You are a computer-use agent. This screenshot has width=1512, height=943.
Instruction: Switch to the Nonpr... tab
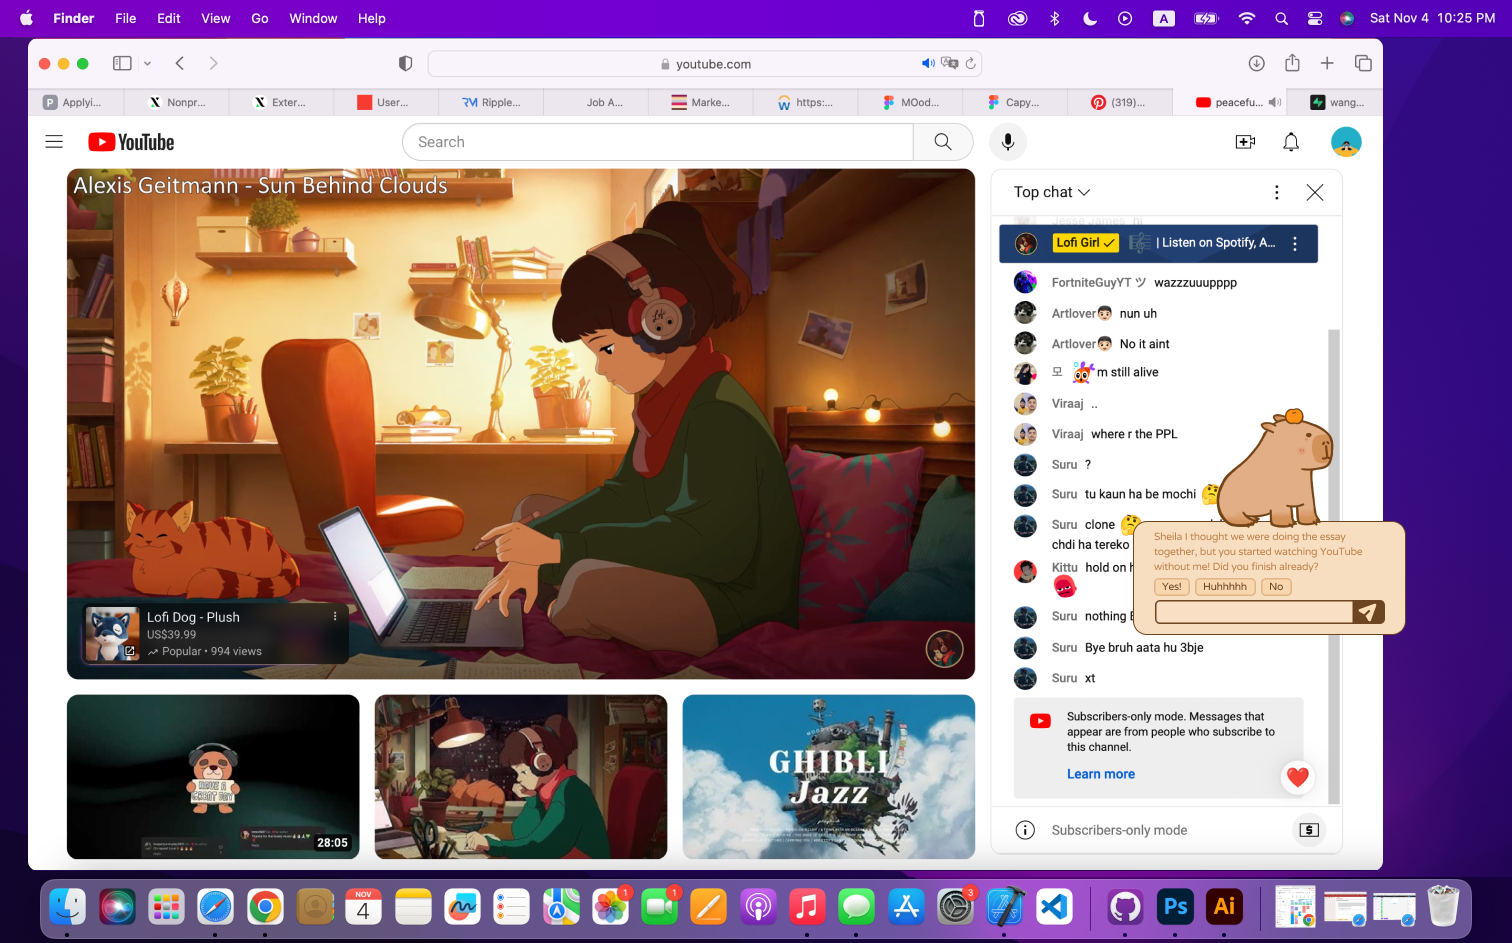pos(177,102)
